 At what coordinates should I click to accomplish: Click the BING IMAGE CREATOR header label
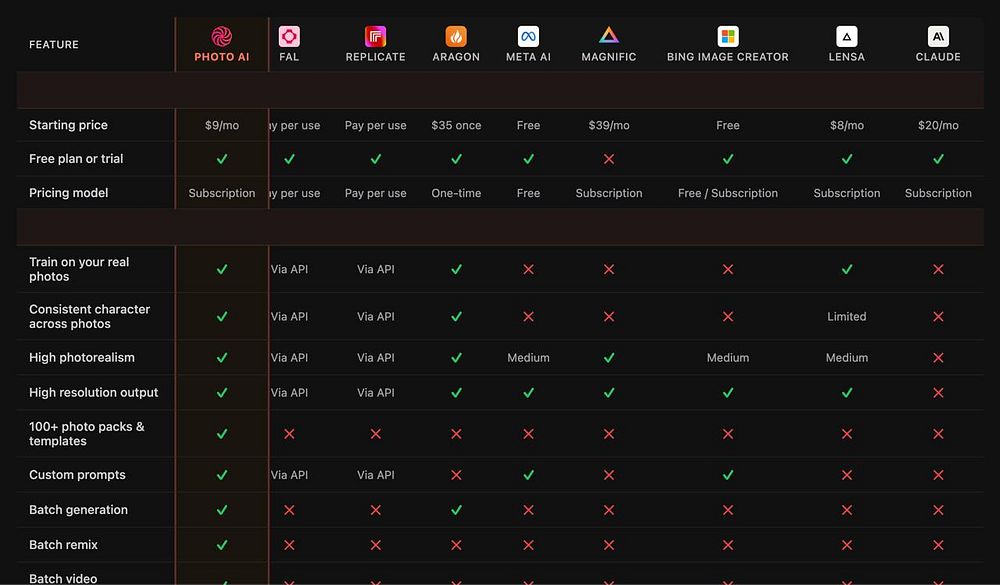[x=728, y=57]
